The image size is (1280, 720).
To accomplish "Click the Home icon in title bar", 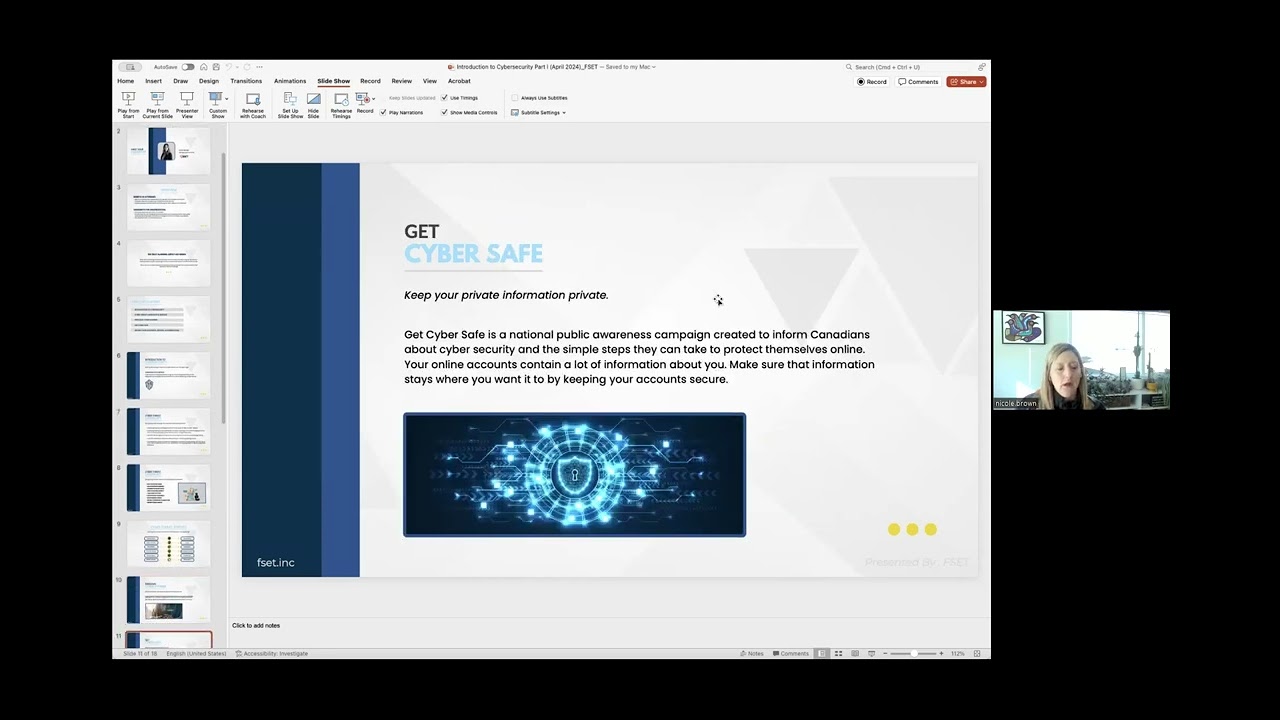I will 204,67.
